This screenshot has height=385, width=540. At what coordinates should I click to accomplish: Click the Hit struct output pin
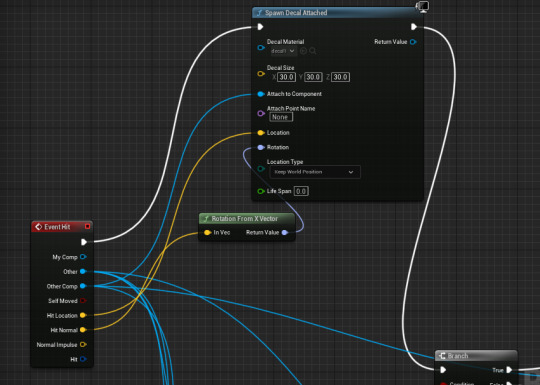83,359
